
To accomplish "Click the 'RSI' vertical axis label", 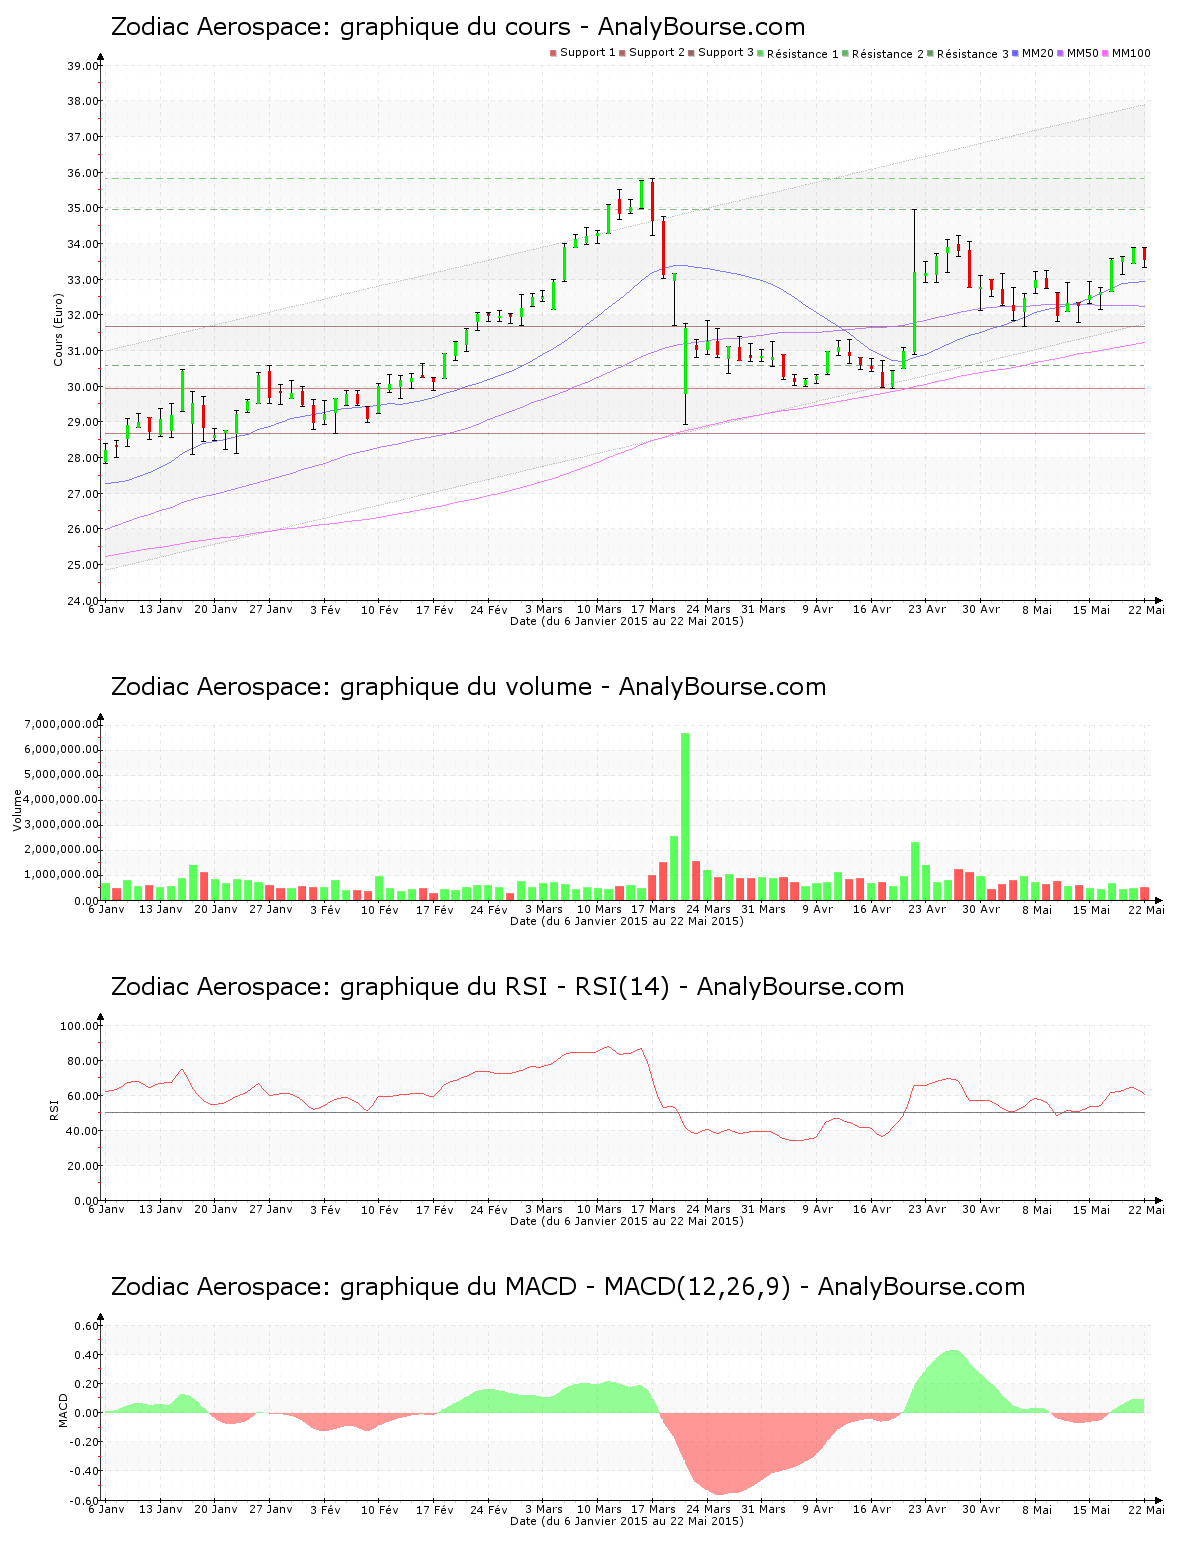I will 54,1109.
